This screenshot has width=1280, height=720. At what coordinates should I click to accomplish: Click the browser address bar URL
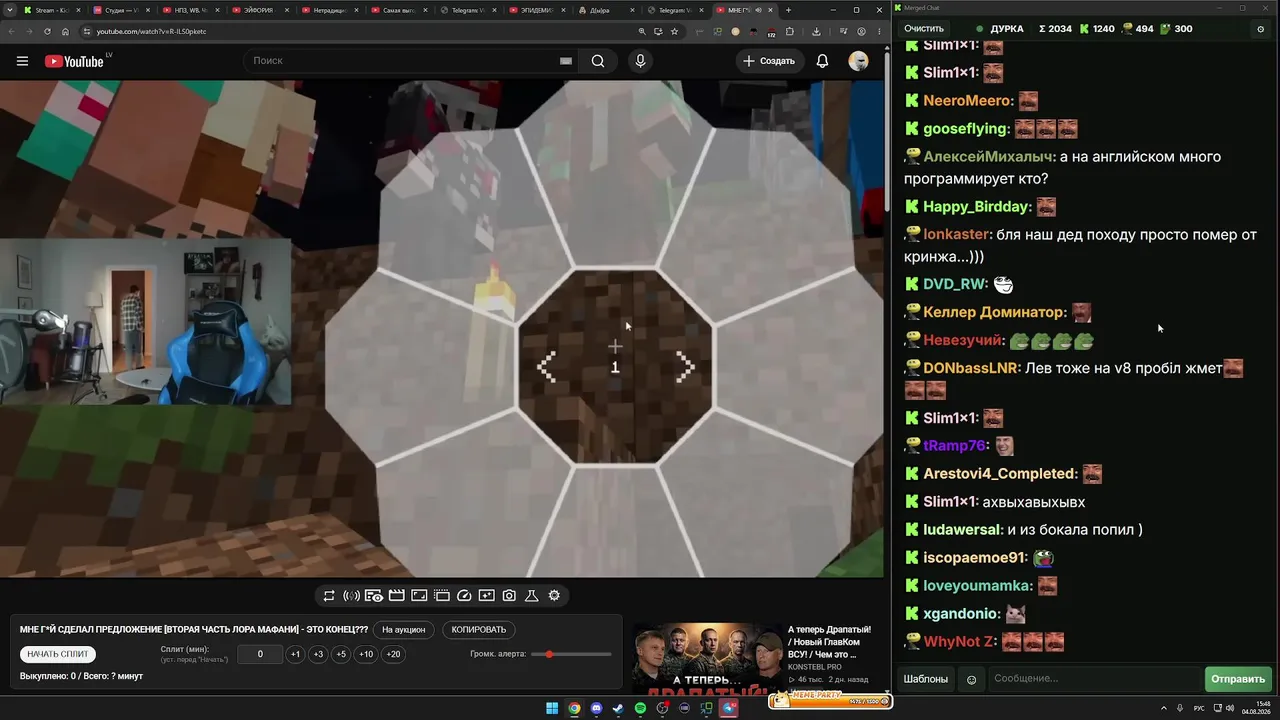point(151,31)
